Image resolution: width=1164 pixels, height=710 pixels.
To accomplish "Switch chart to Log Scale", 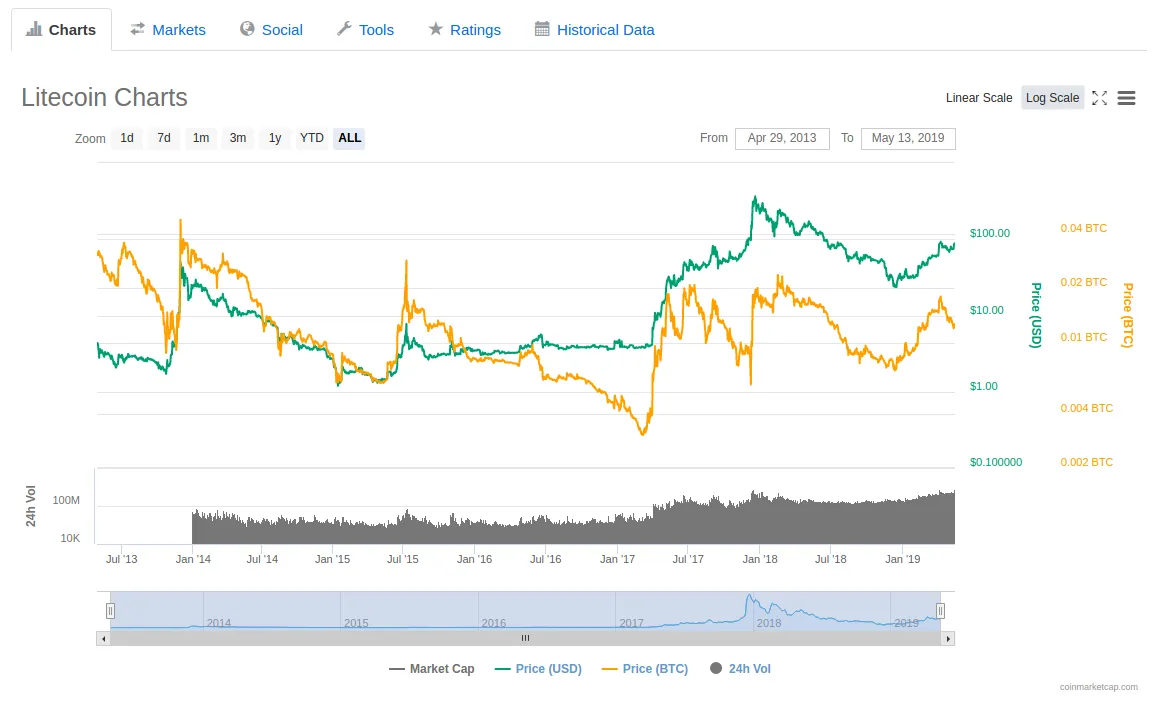I will (x=1052, y=97).
